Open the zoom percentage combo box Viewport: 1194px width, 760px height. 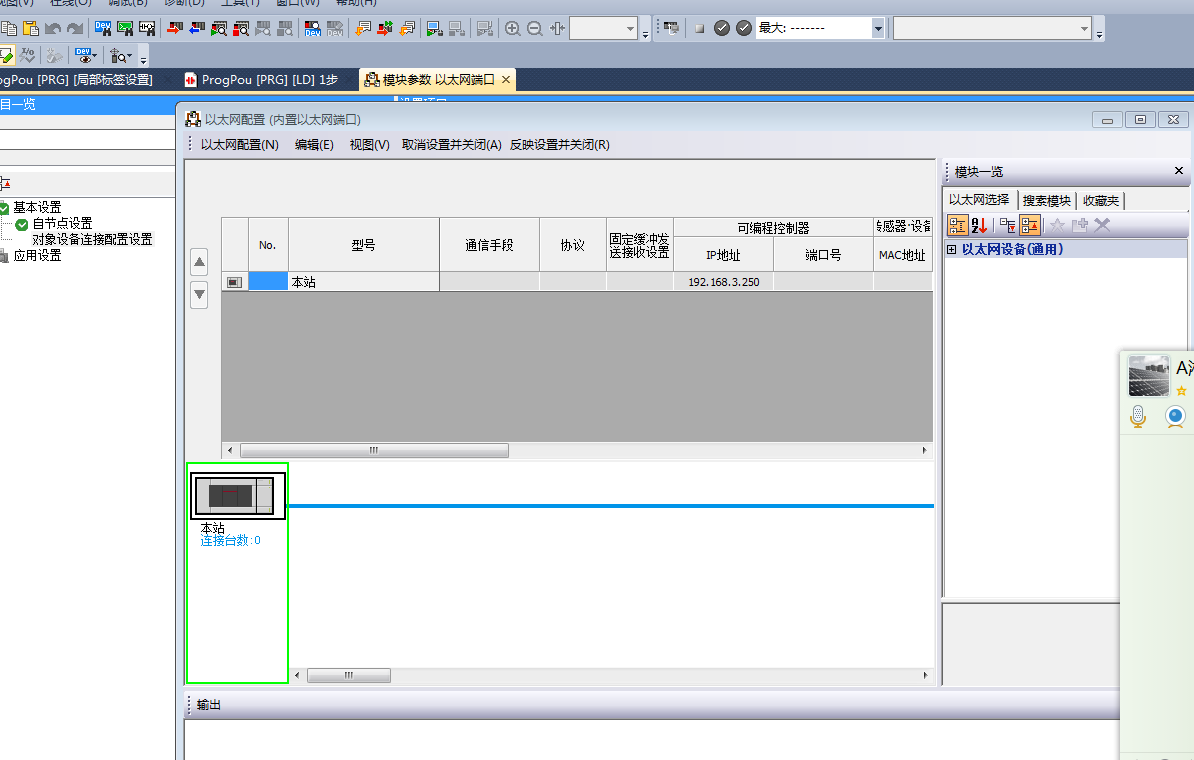(x=630, y=29)
